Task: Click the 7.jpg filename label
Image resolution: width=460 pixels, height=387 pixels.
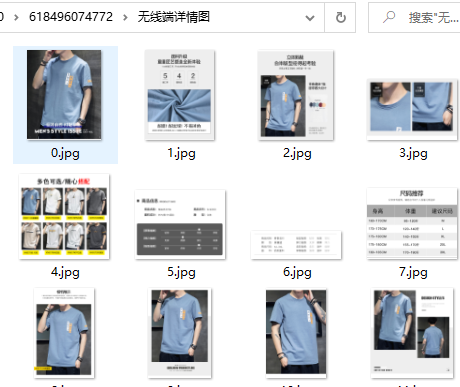Action: tap(413, 272)
